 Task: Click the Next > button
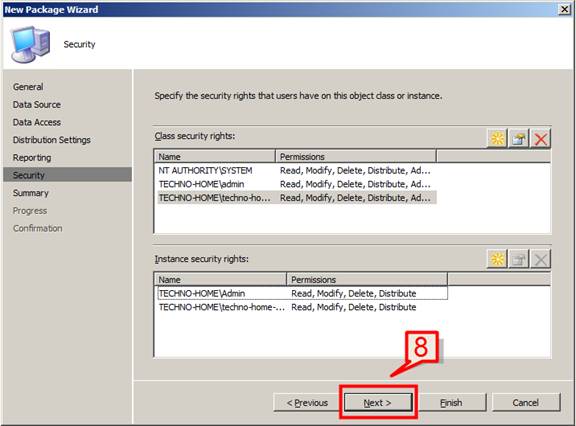click(378, 402)
